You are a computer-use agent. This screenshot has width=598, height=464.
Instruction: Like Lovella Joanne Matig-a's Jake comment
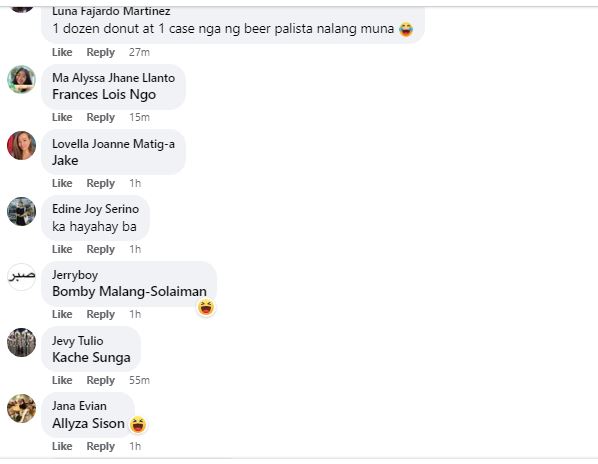(62, 183)
